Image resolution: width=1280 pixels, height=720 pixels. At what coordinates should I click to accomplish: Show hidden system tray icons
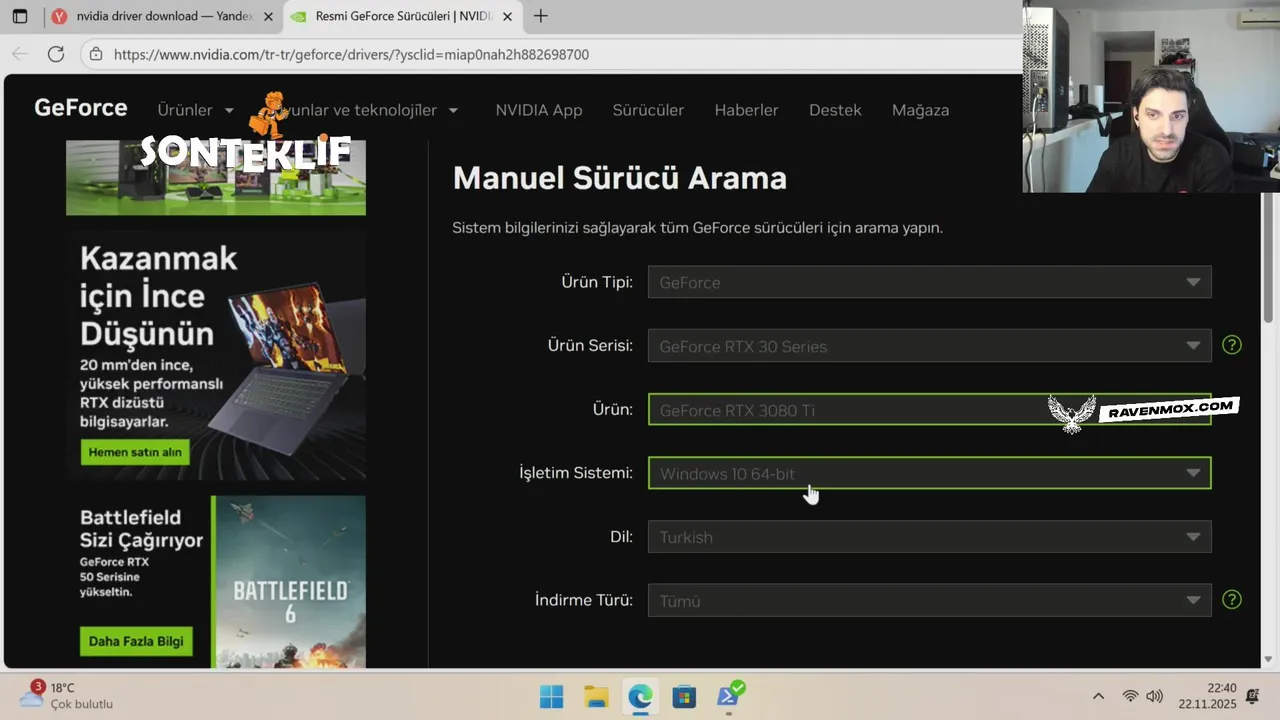point(1098,696)
